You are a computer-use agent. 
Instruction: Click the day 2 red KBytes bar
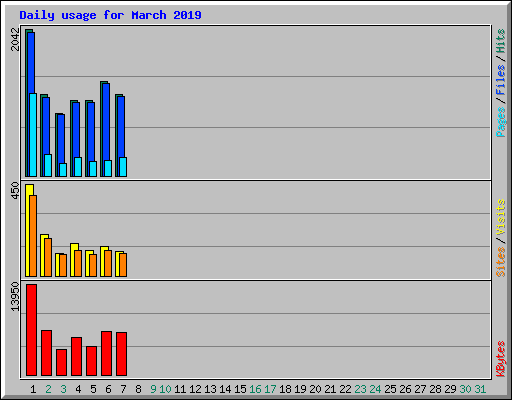(x=46, y=353)
